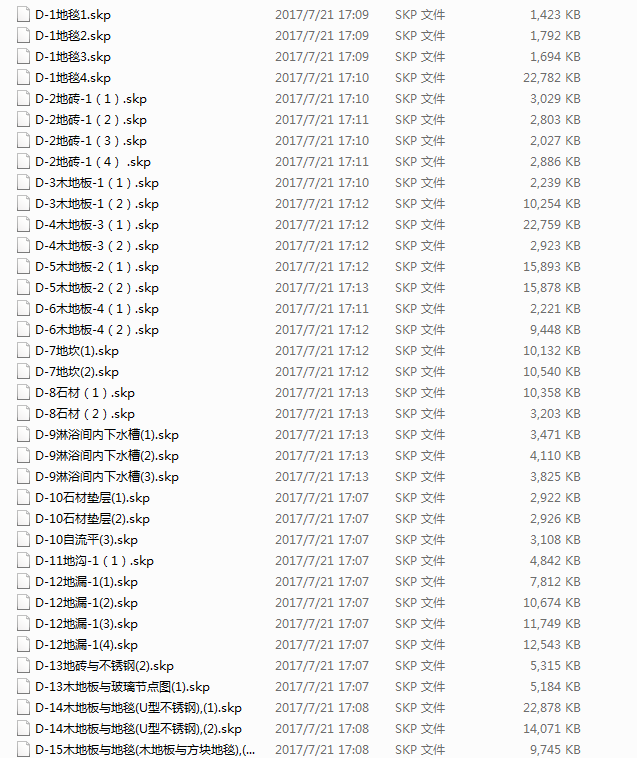This screenshot has width=637, height=758.
Task: Select file D-6木地板-4（2）.skp by name
Action: [97, 330]
